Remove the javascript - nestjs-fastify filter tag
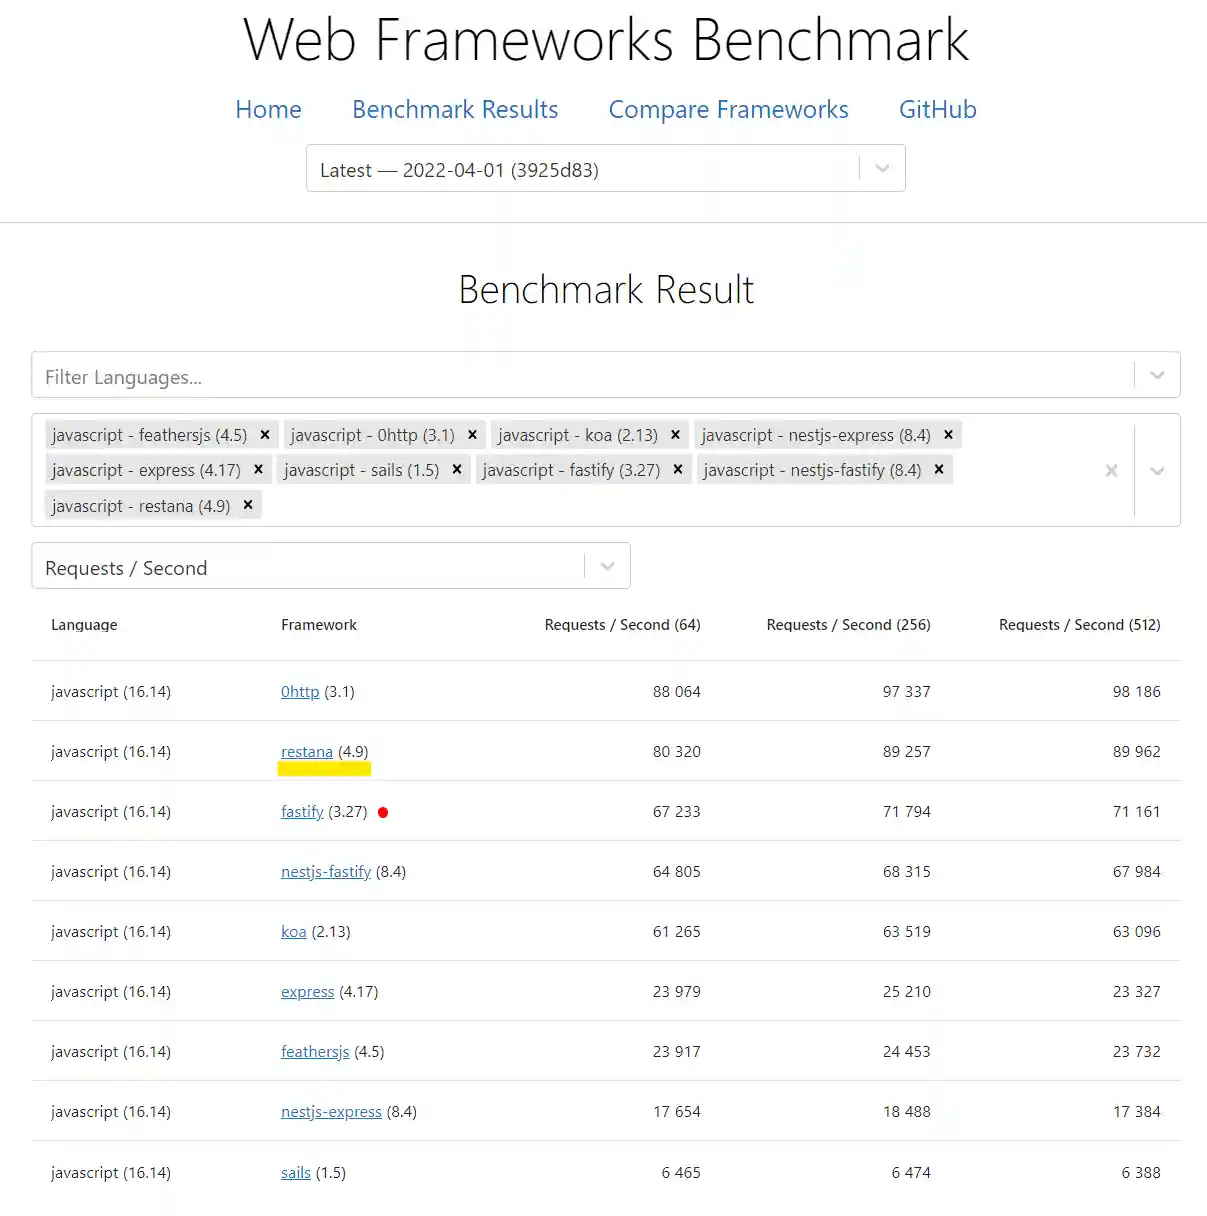 click(x=938, y=469)
